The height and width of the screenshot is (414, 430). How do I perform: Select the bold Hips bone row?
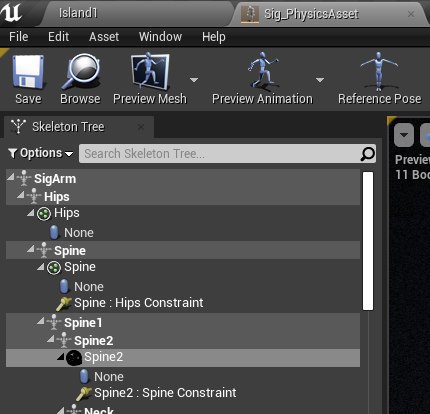click(x=183, y=196)
